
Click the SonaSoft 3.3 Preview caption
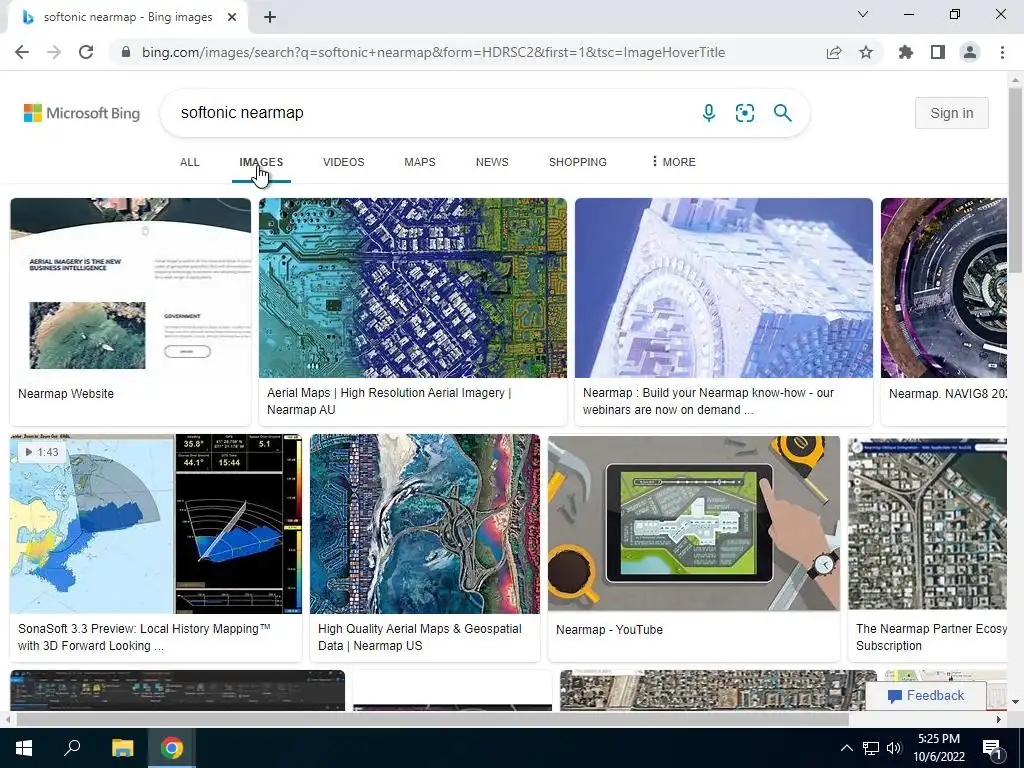coord(144,637)
